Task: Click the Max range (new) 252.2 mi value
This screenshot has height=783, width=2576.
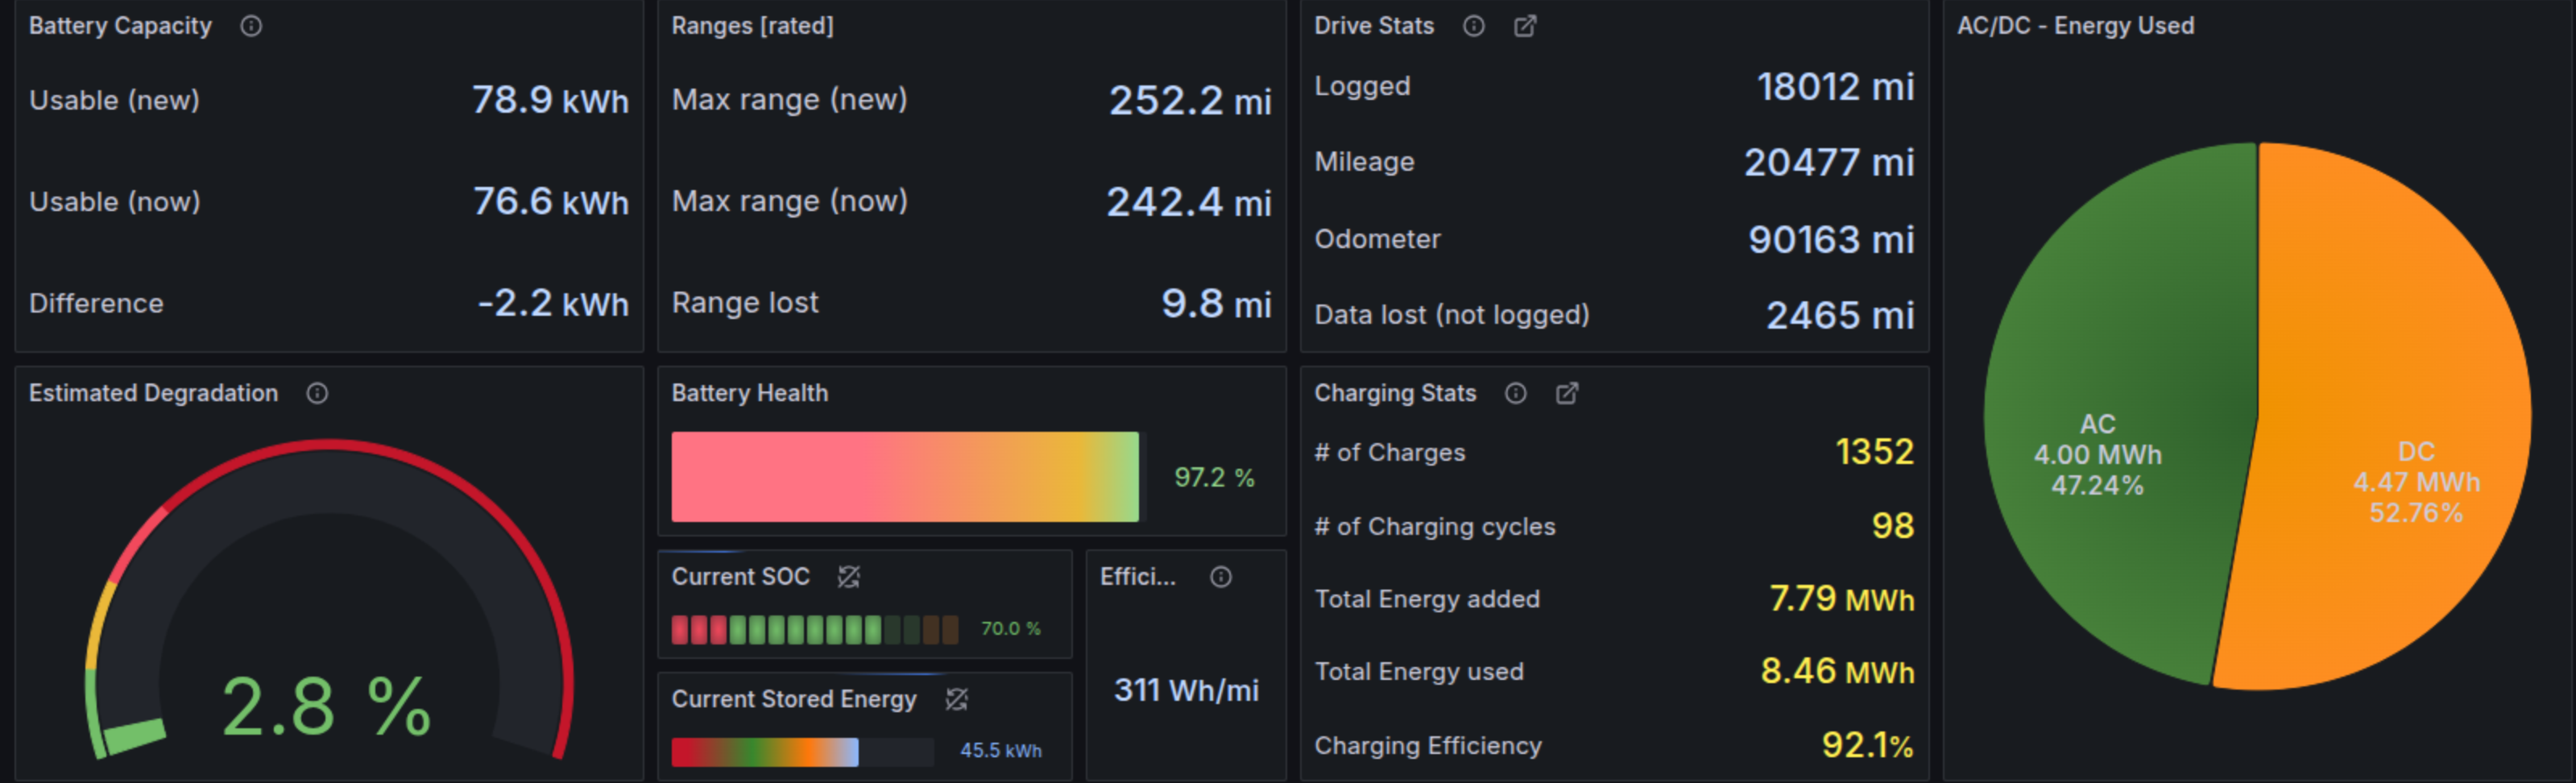Action: [1190, 101]
